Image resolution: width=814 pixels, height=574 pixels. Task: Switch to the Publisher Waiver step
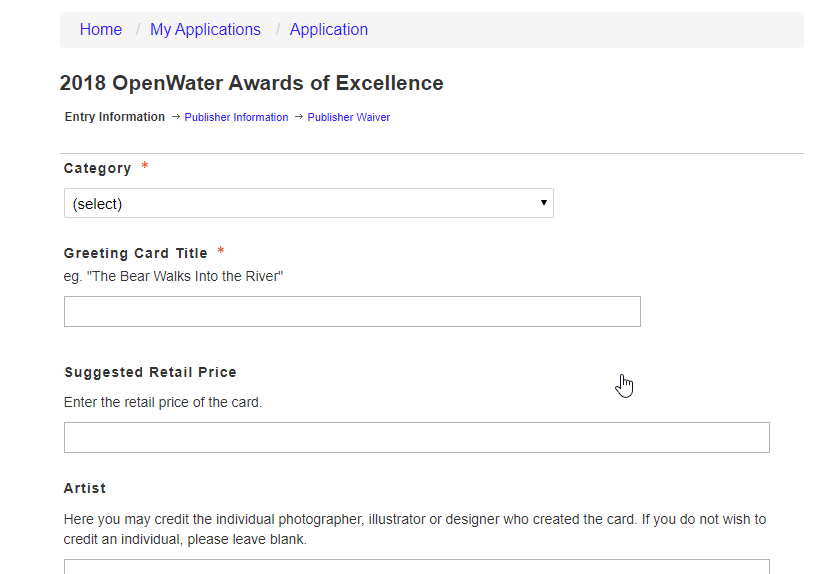pyautogui.click(x=348, y=117)
